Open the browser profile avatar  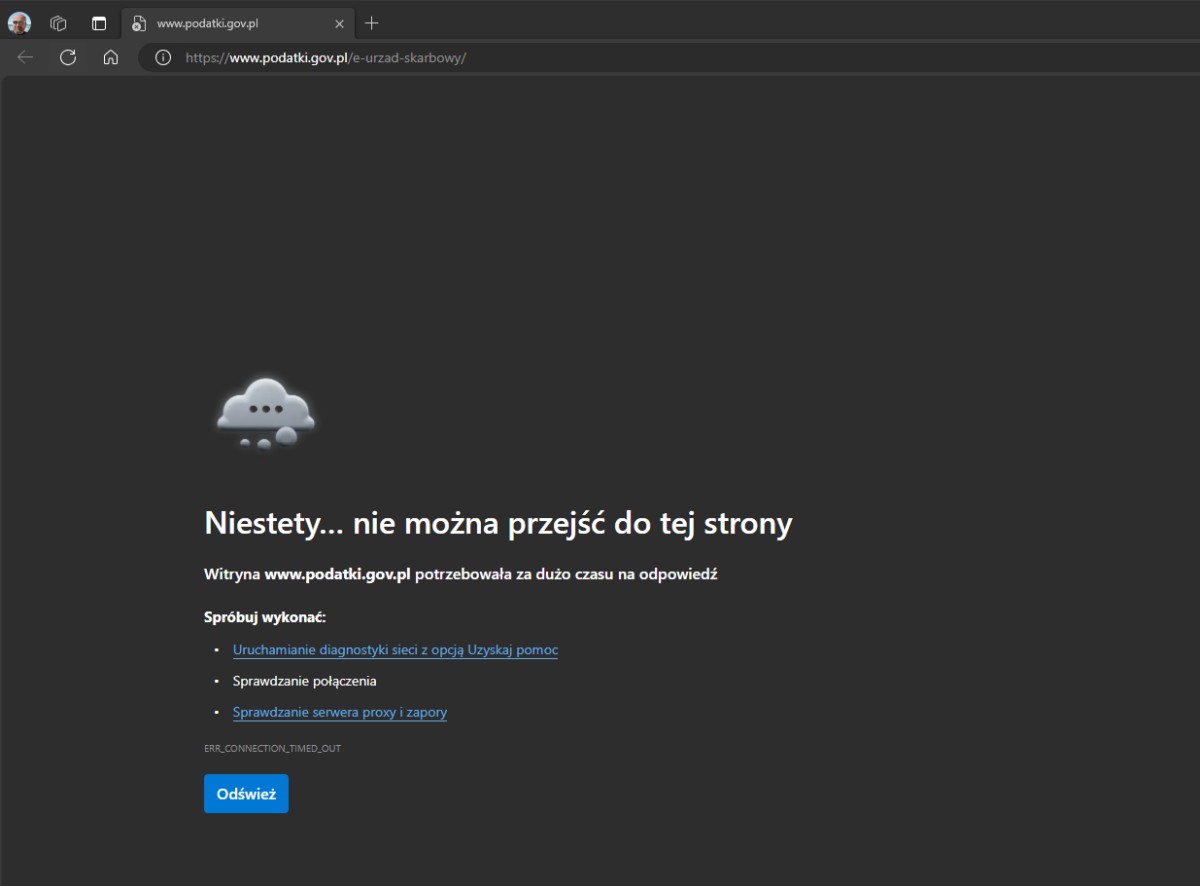coord(18,22)
